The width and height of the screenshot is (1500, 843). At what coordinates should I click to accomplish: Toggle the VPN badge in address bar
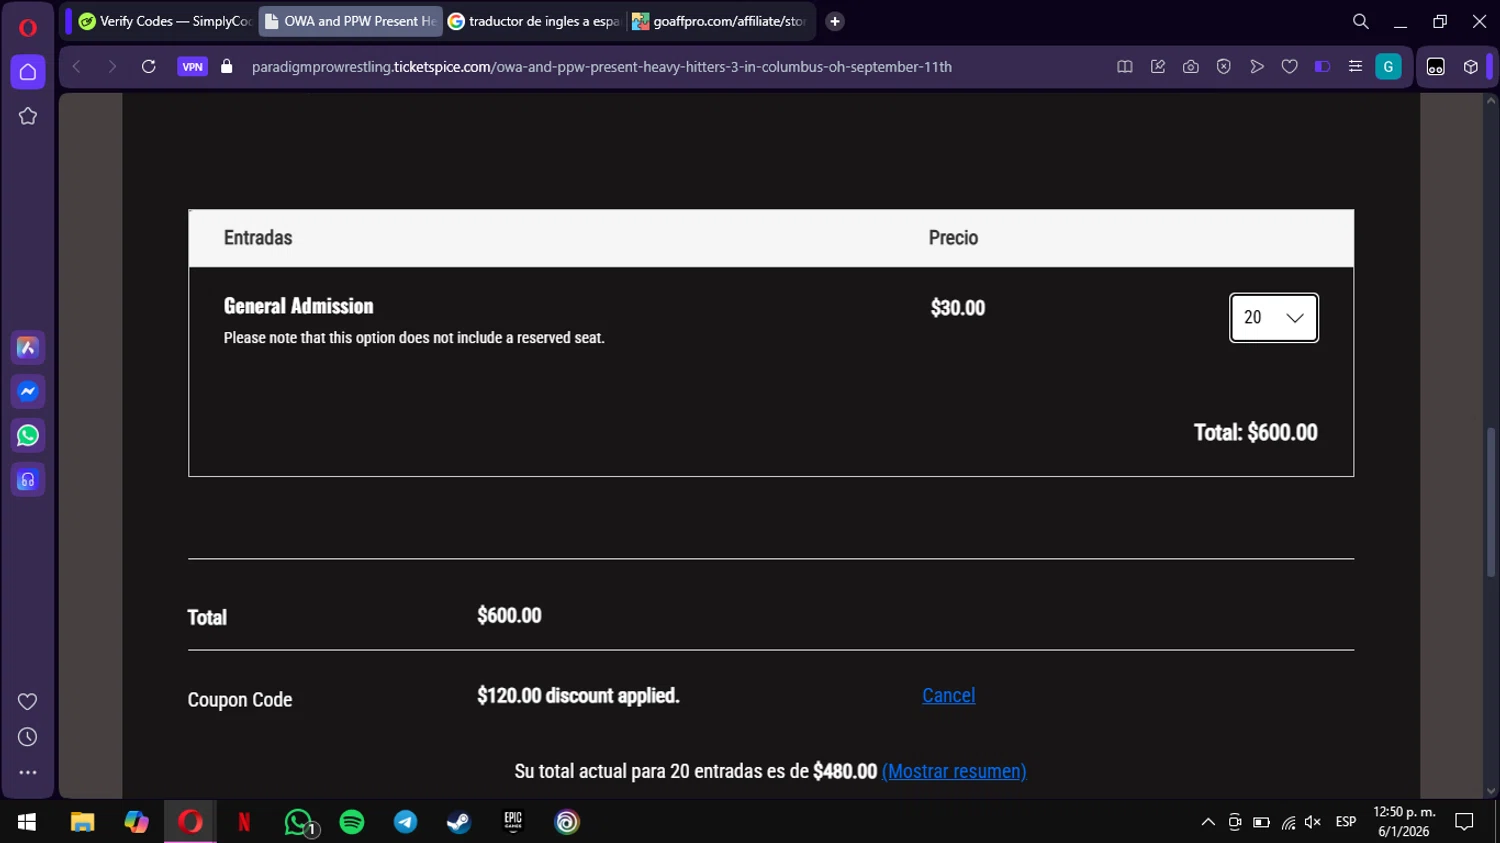[193, 67]
